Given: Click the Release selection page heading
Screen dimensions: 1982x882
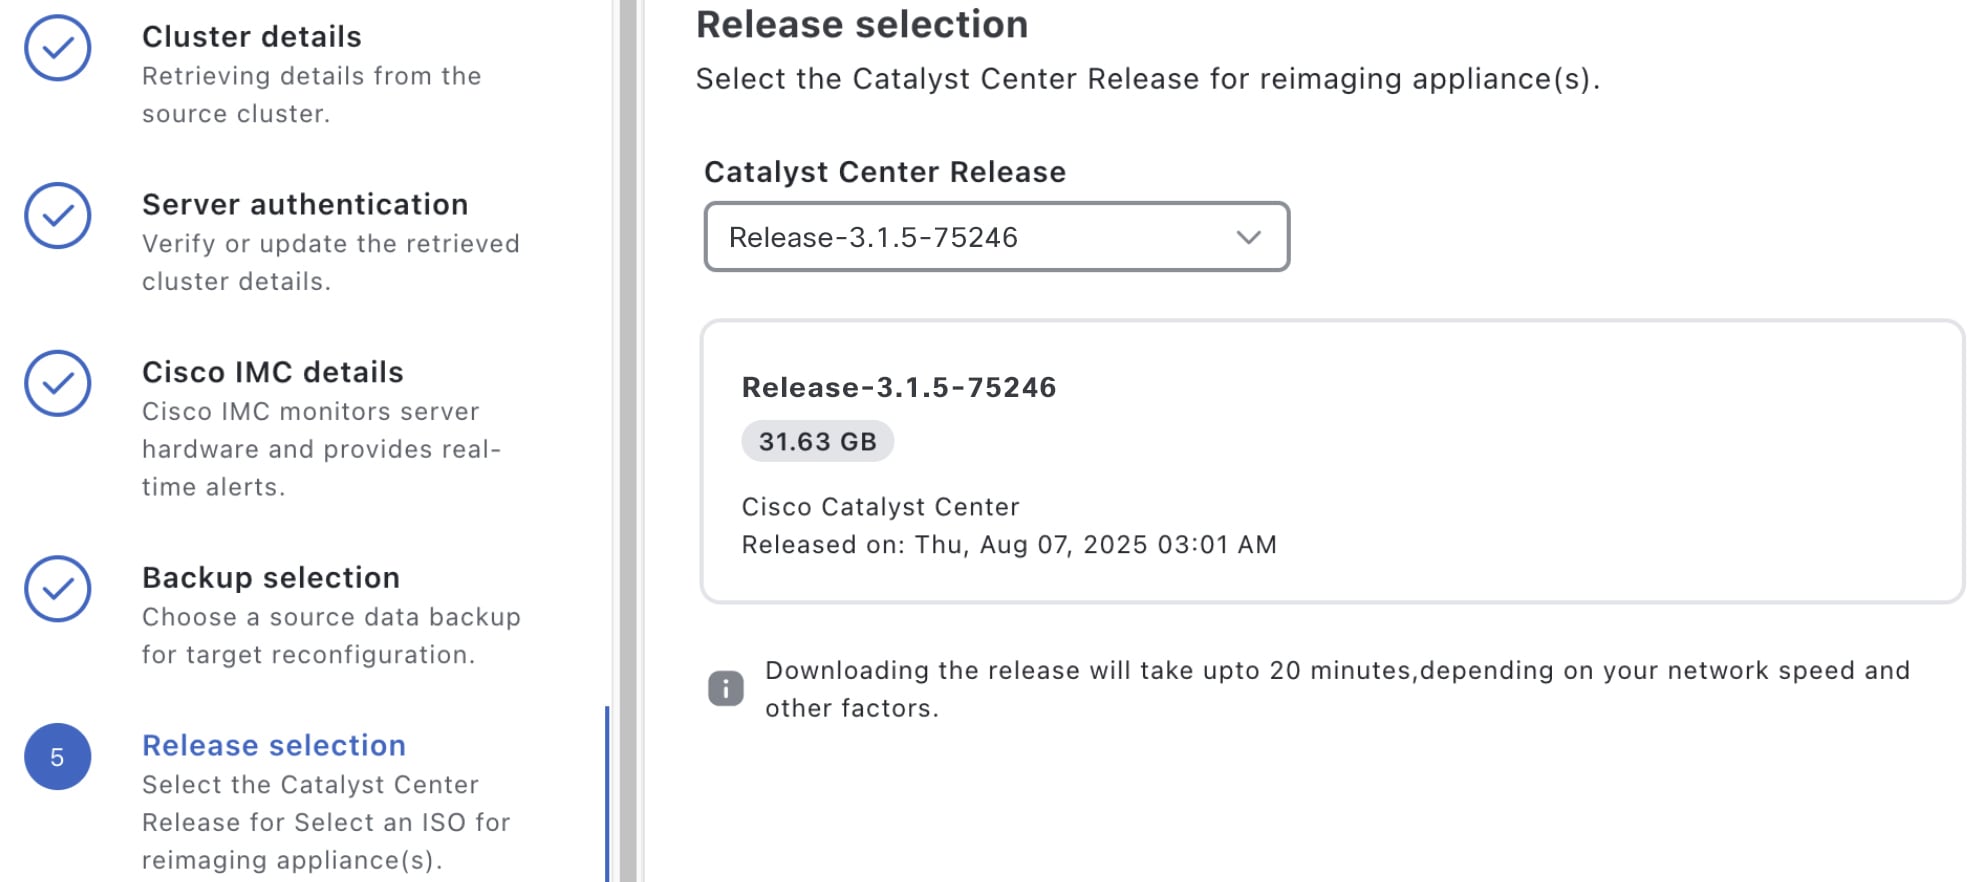Looking at the screenshot, I should coord(862,25).
